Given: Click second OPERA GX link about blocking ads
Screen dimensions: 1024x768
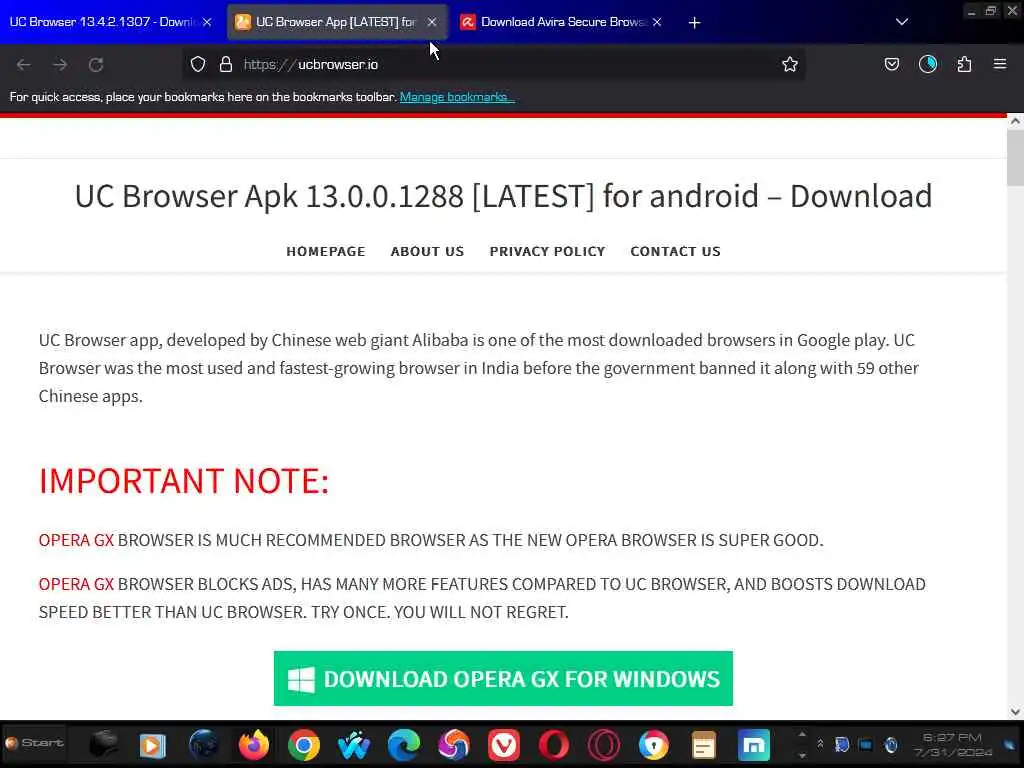Looking at the screenshot, I should point(76,584).
